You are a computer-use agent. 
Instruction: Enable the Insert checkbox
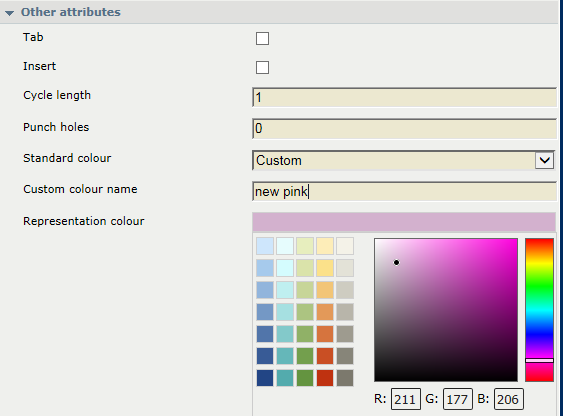pos(262,67)
